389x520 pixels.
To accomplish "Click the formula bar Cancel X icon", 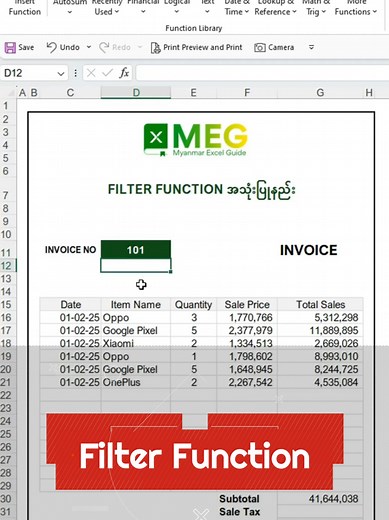I will click(x=91, y=73).
